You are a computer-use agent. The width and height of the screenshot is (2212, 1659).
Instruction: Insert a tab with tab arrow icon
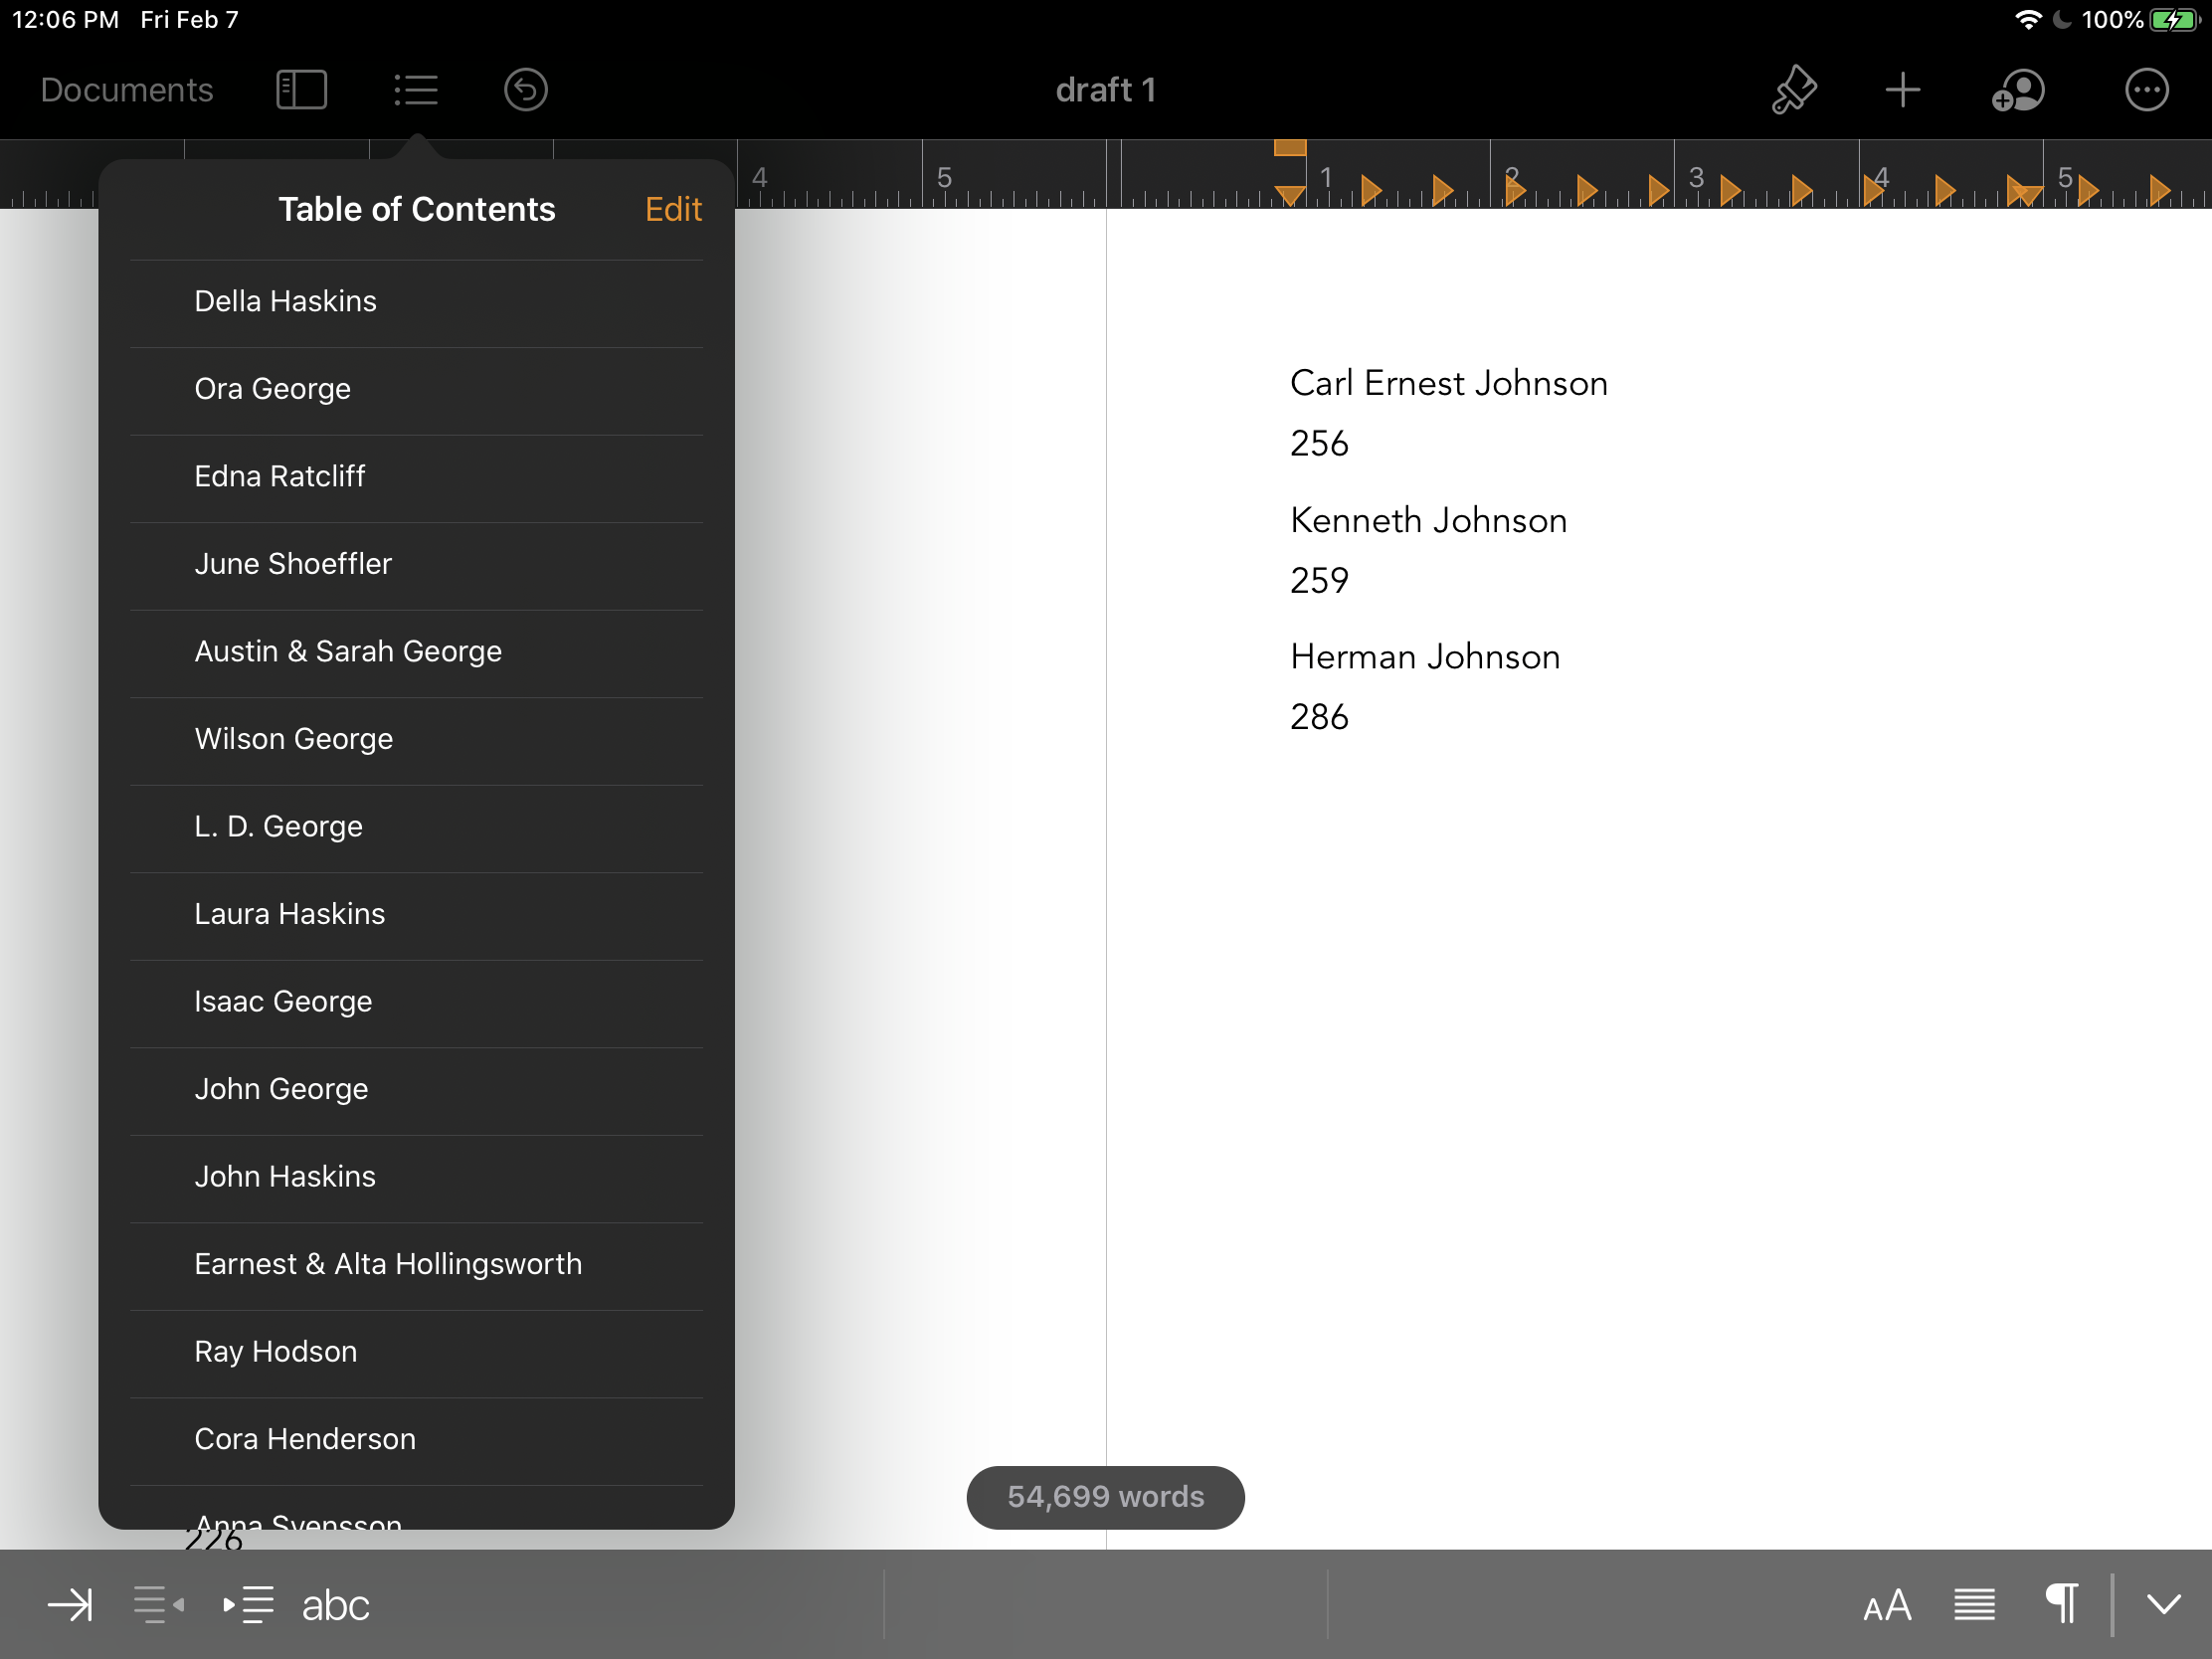coord(70,1605)
